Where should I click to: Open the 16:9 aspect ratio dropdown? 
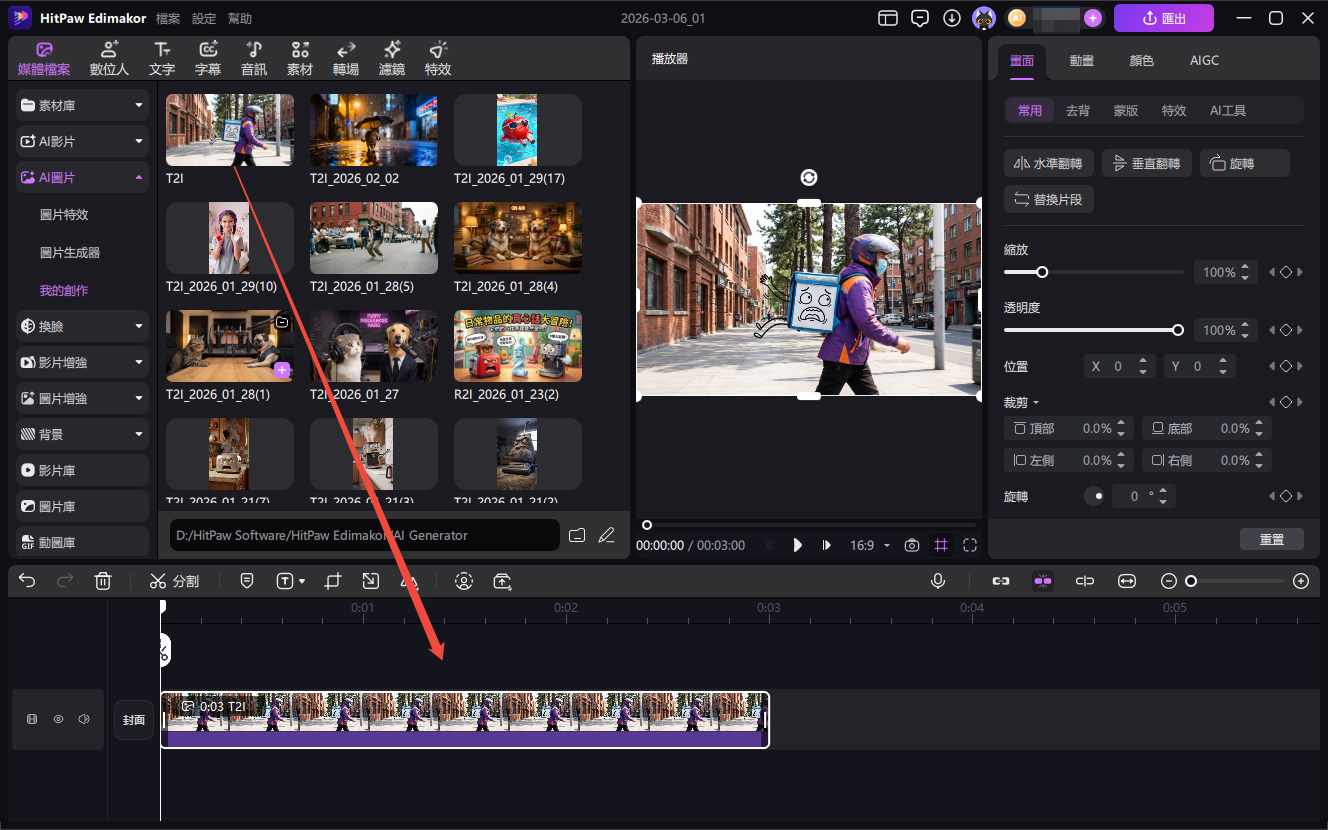(x=869, y=545)
